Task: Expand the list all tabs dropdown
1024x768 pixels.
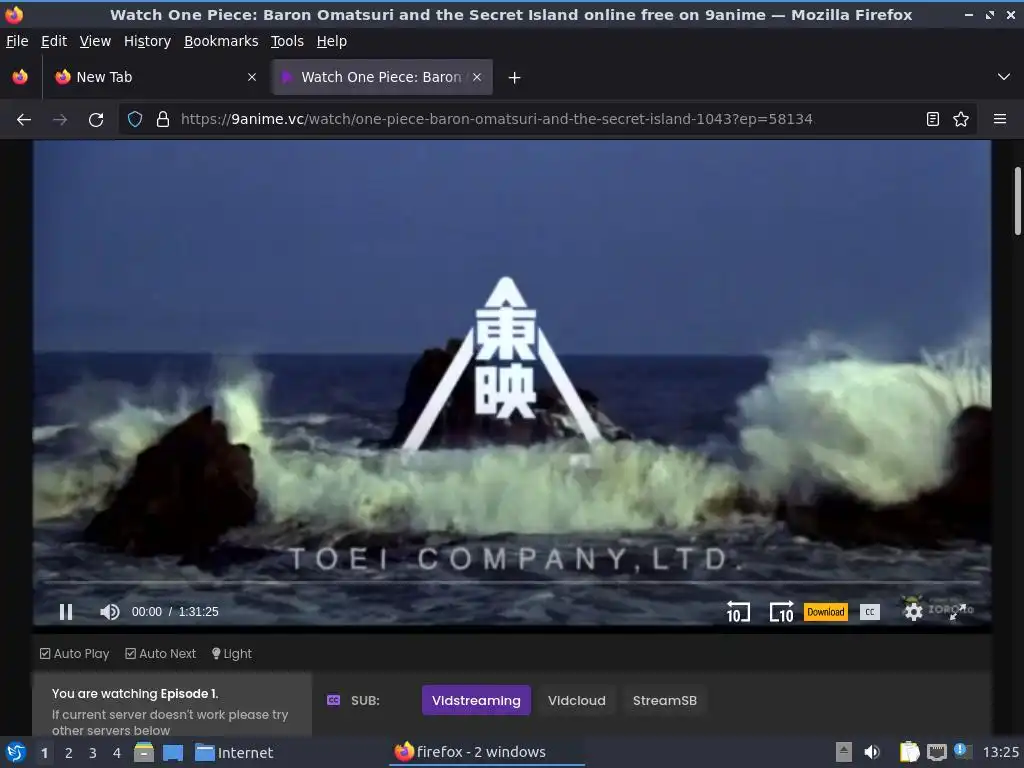Action: (1004, 77)
